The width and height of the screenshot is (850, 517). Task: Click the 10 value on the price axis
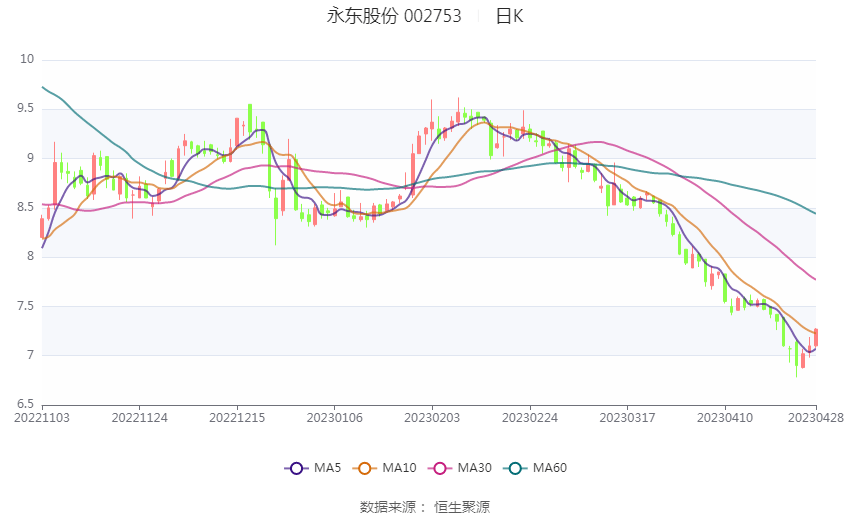click(x=27, y=60)
